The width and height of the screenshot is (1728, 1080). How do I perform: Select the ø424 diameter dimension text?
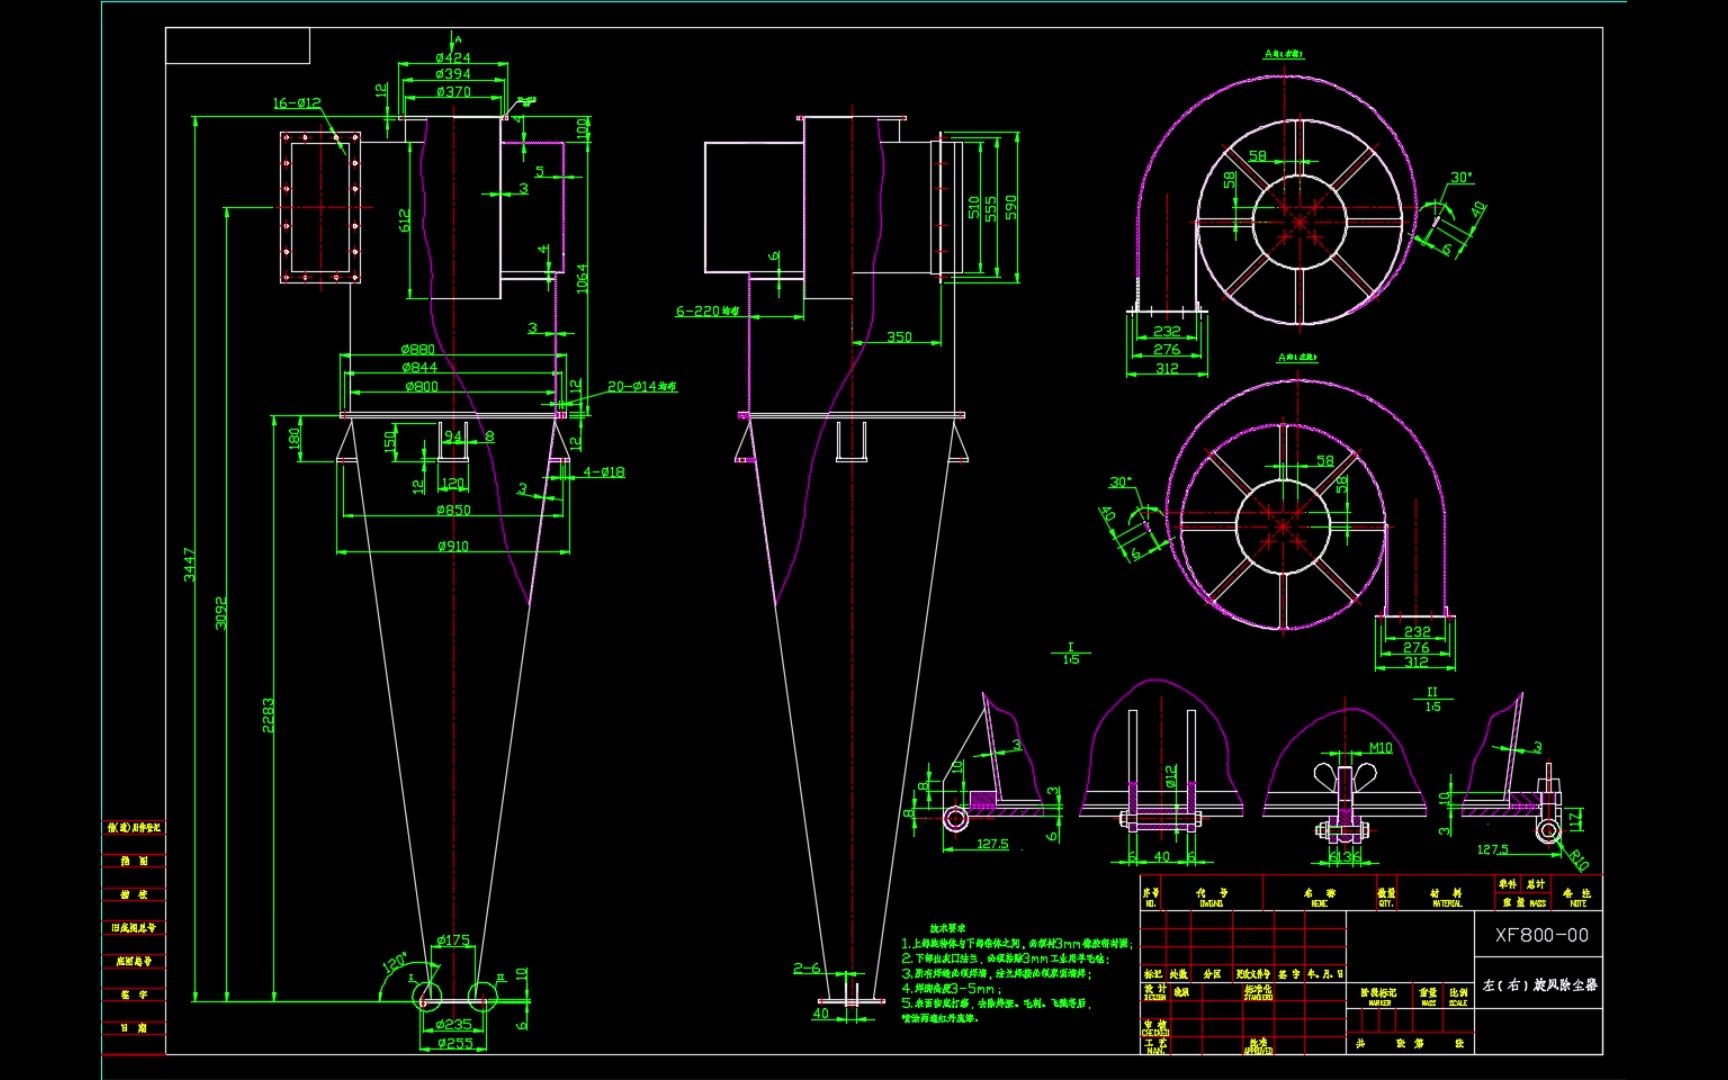click(x=453, y=58)
